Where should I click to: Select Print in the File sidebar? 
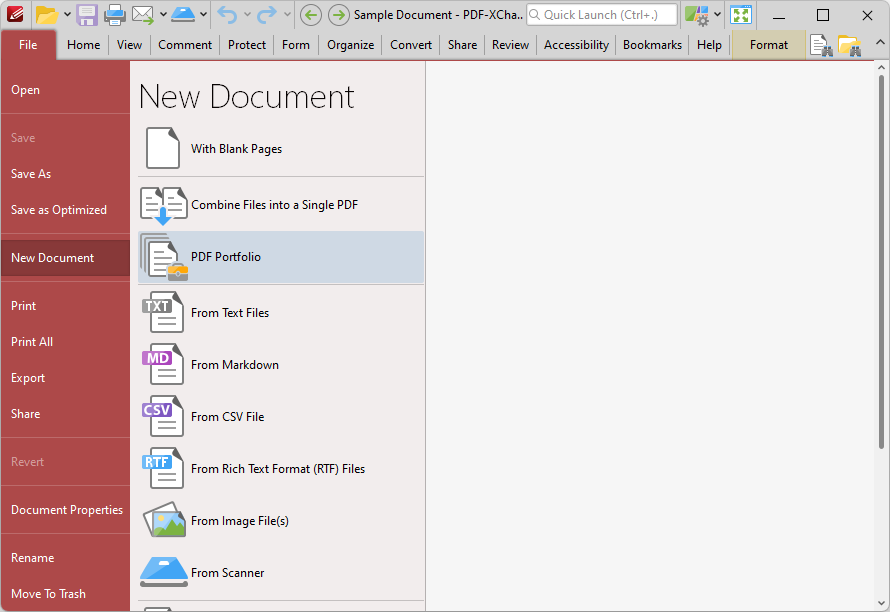click(x=65, y=305)
